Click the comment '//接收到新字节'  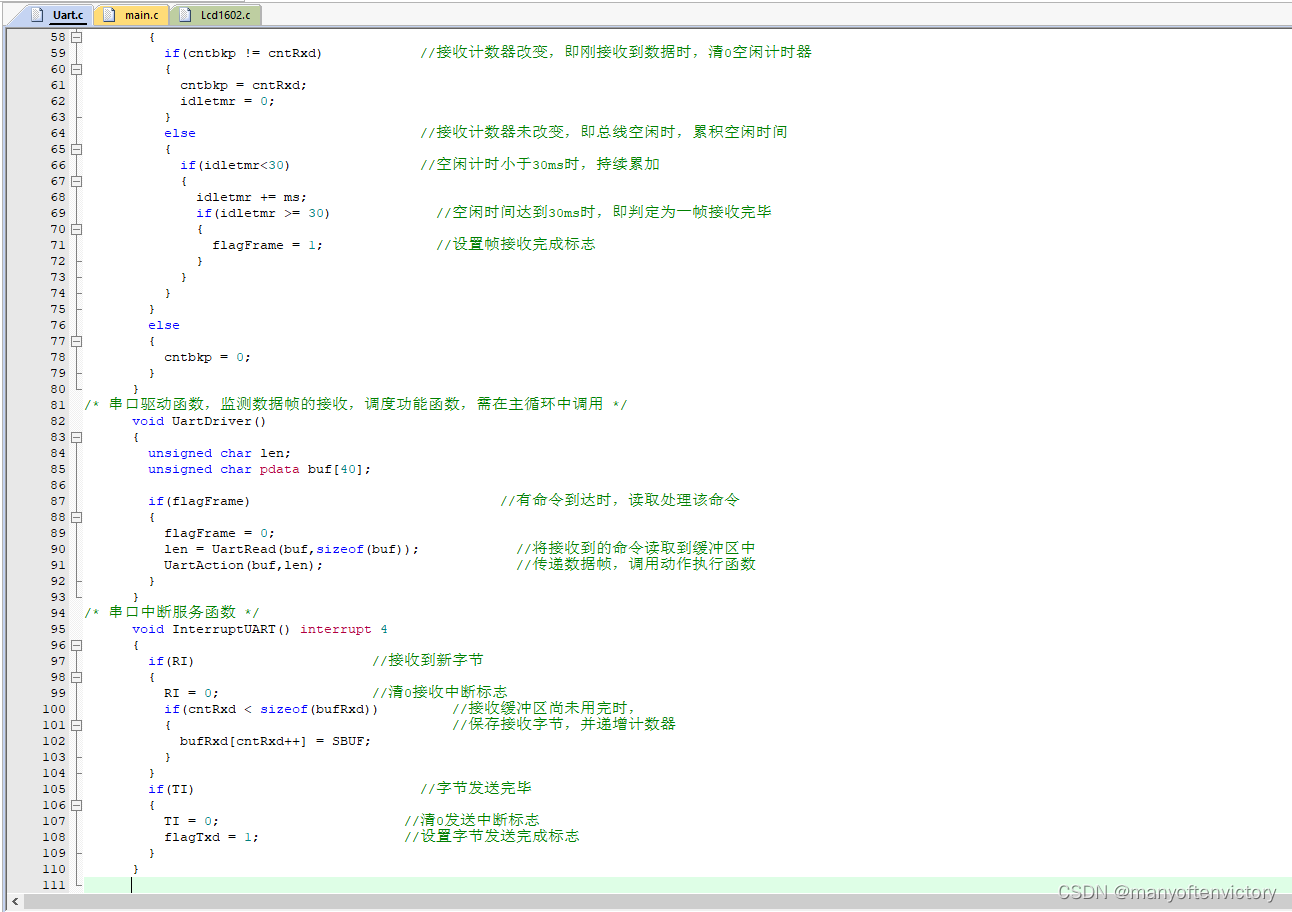click(x=428, y=661)
